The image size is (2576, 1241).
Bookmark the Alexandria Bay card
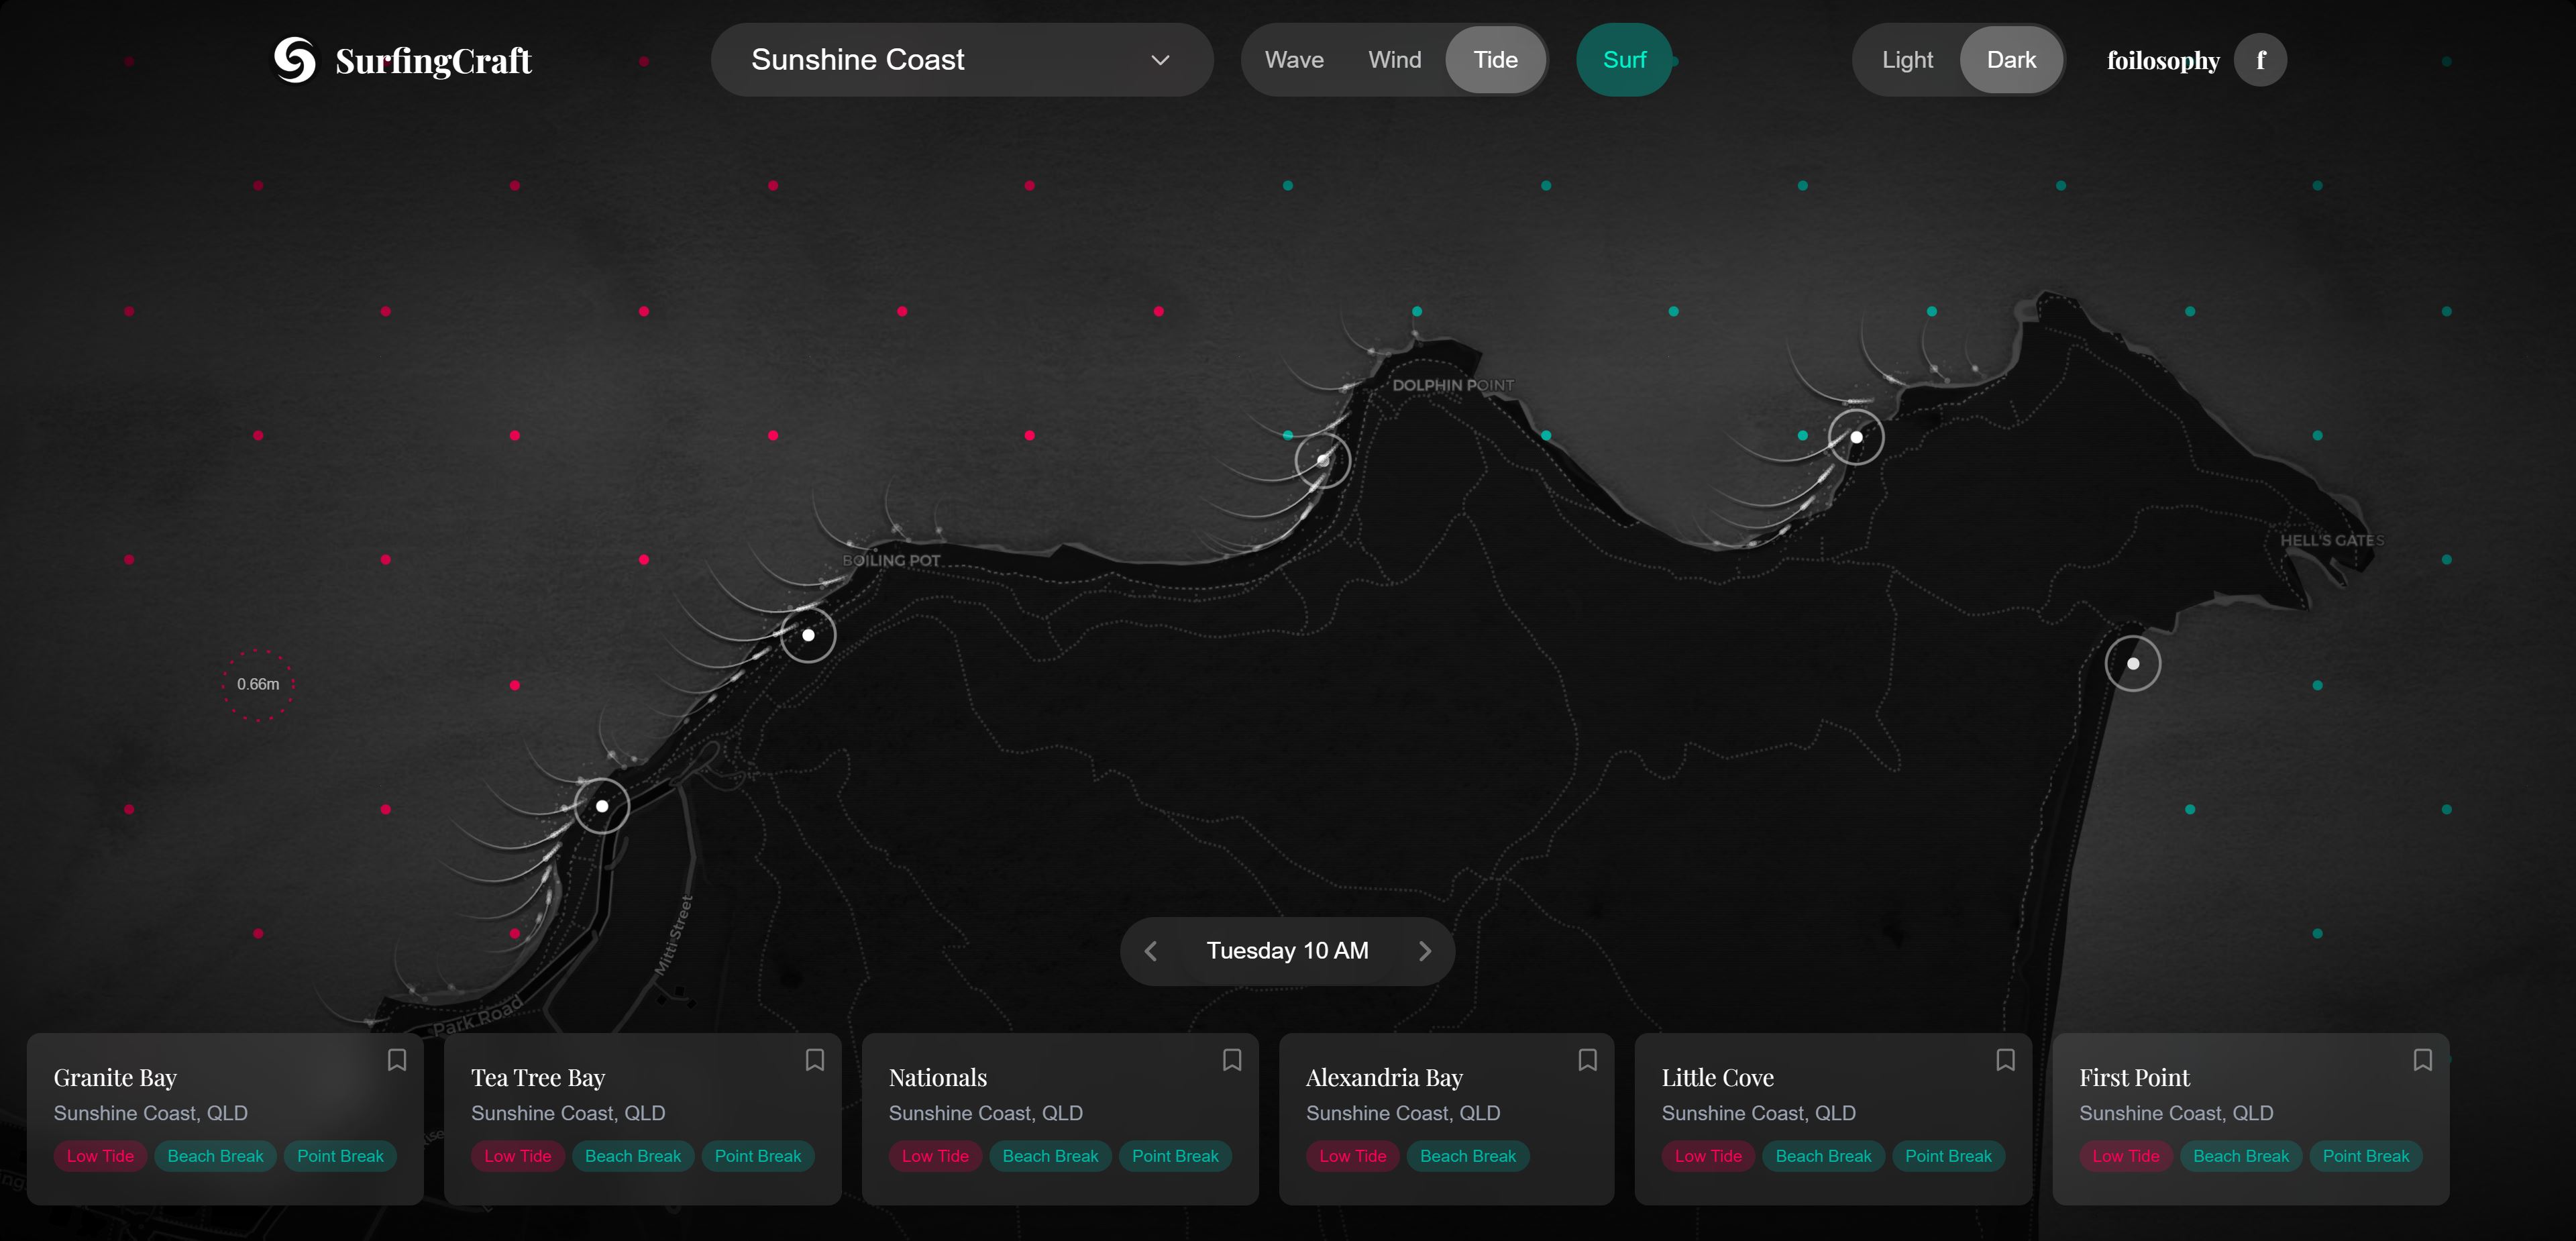(x=1587, y=1060)
